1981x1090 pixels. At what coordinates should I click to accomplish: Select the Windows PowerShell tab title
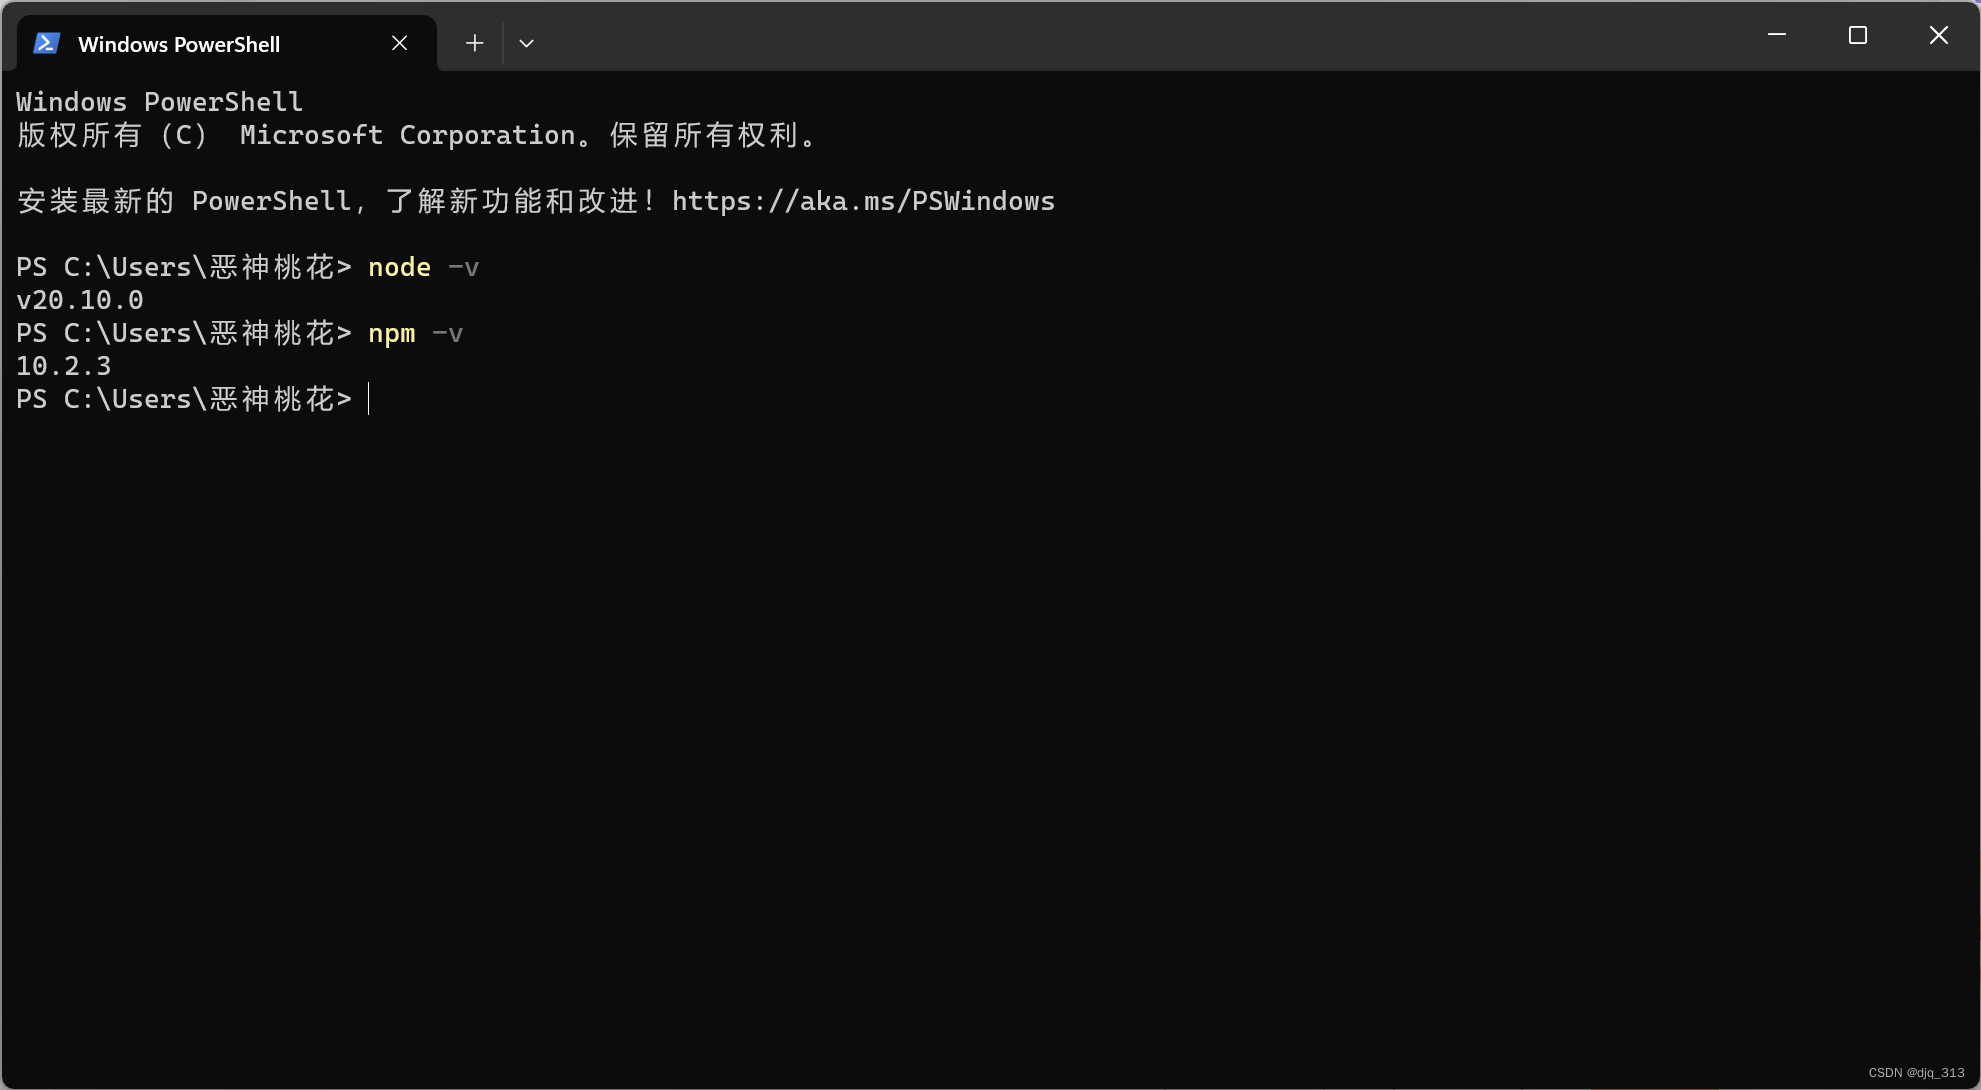click(x=179, y=44)
